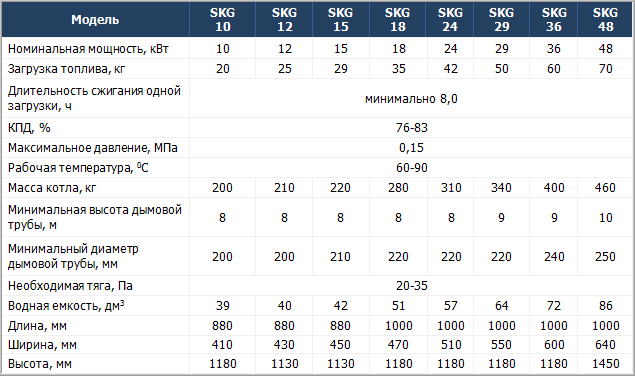Select the Ширина, мм row label
Image resolution: width=635 pixels, height=376 pixels.
(42, 345)
